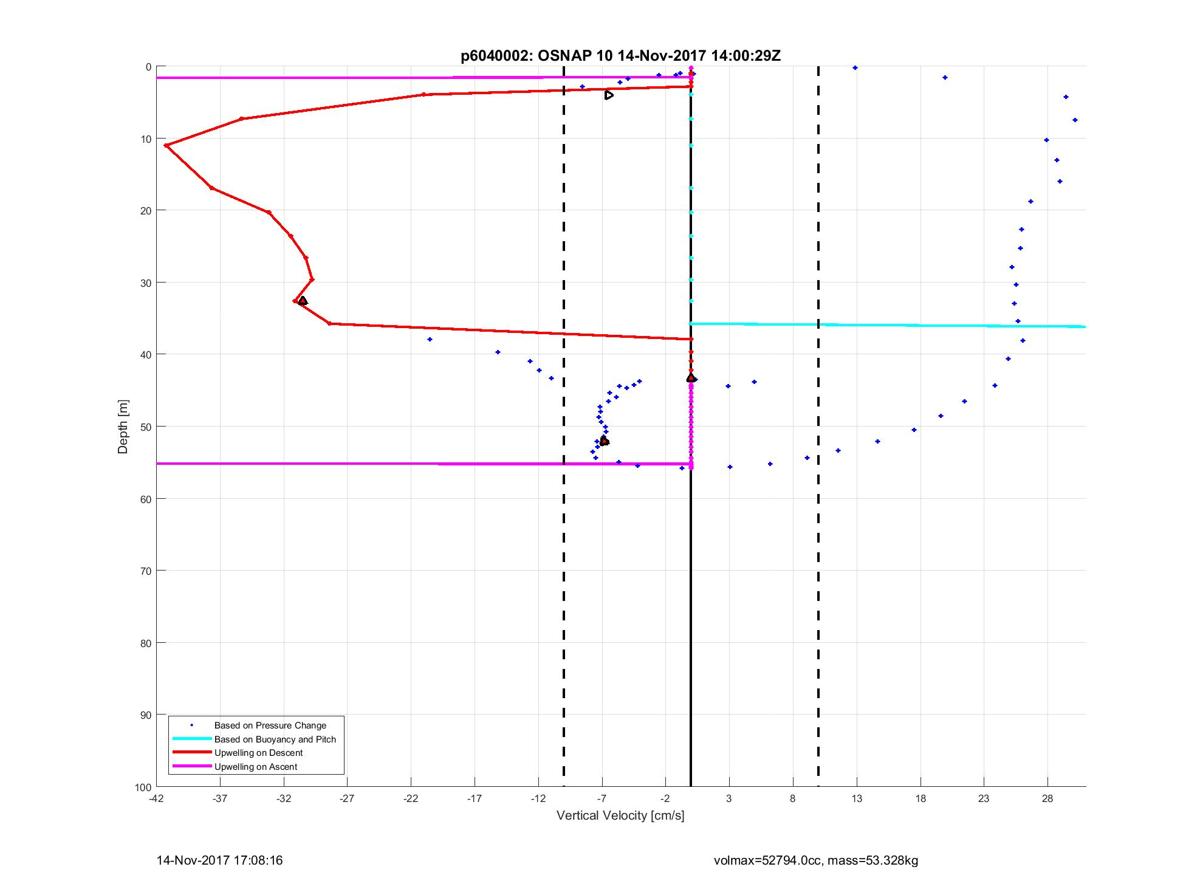Click the y-axis tick label '50'
This screenshot has height=885, width=1200.
[x=144, y=427]
